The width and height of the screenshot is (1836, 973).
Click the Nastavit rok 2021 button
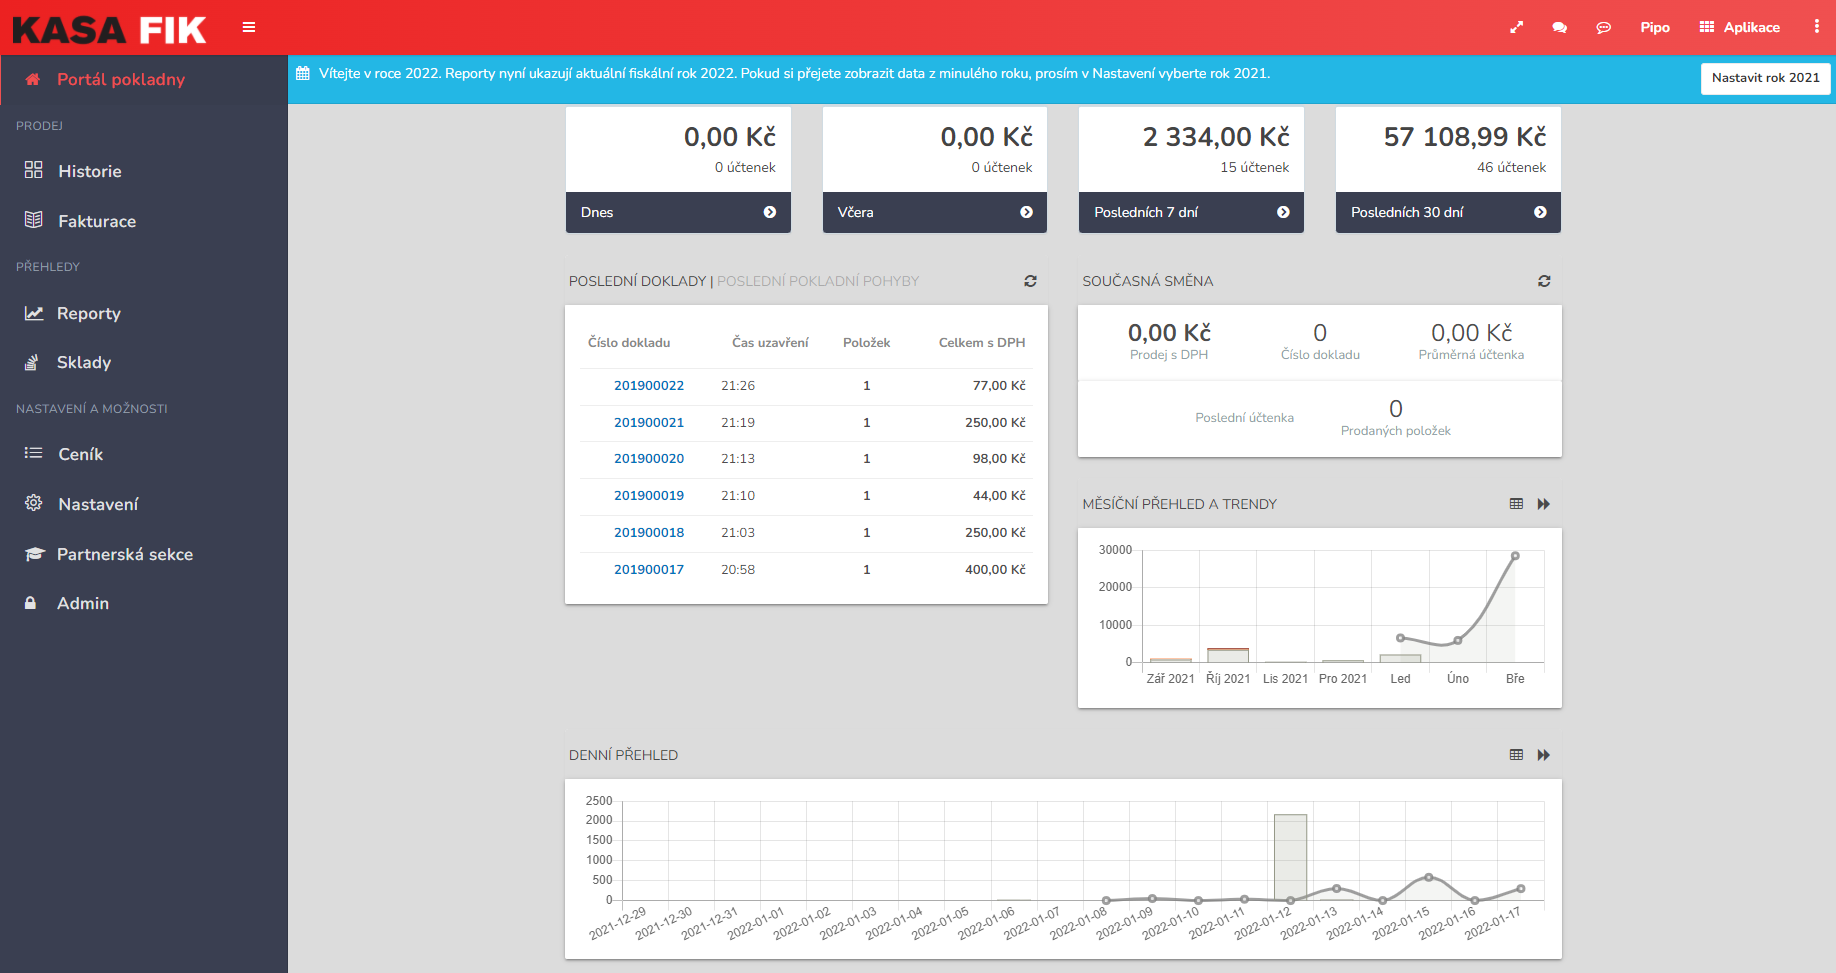[x=1765, y=78]
